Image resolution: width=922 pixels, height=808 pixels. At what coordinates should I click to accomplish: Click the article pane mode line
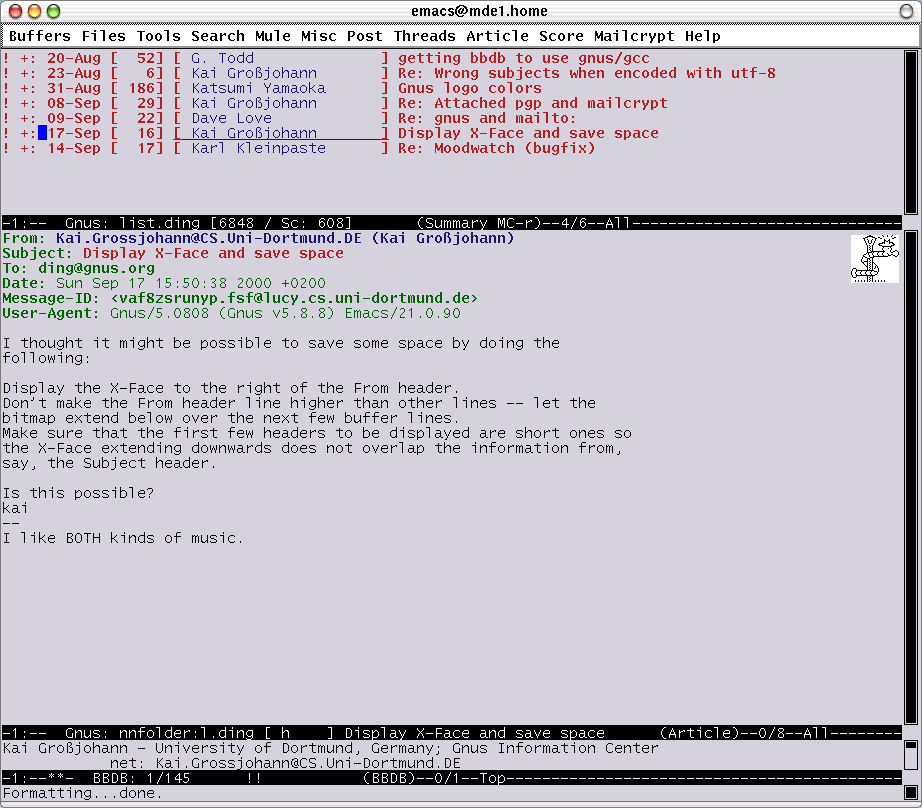click(x=451, y=733)
